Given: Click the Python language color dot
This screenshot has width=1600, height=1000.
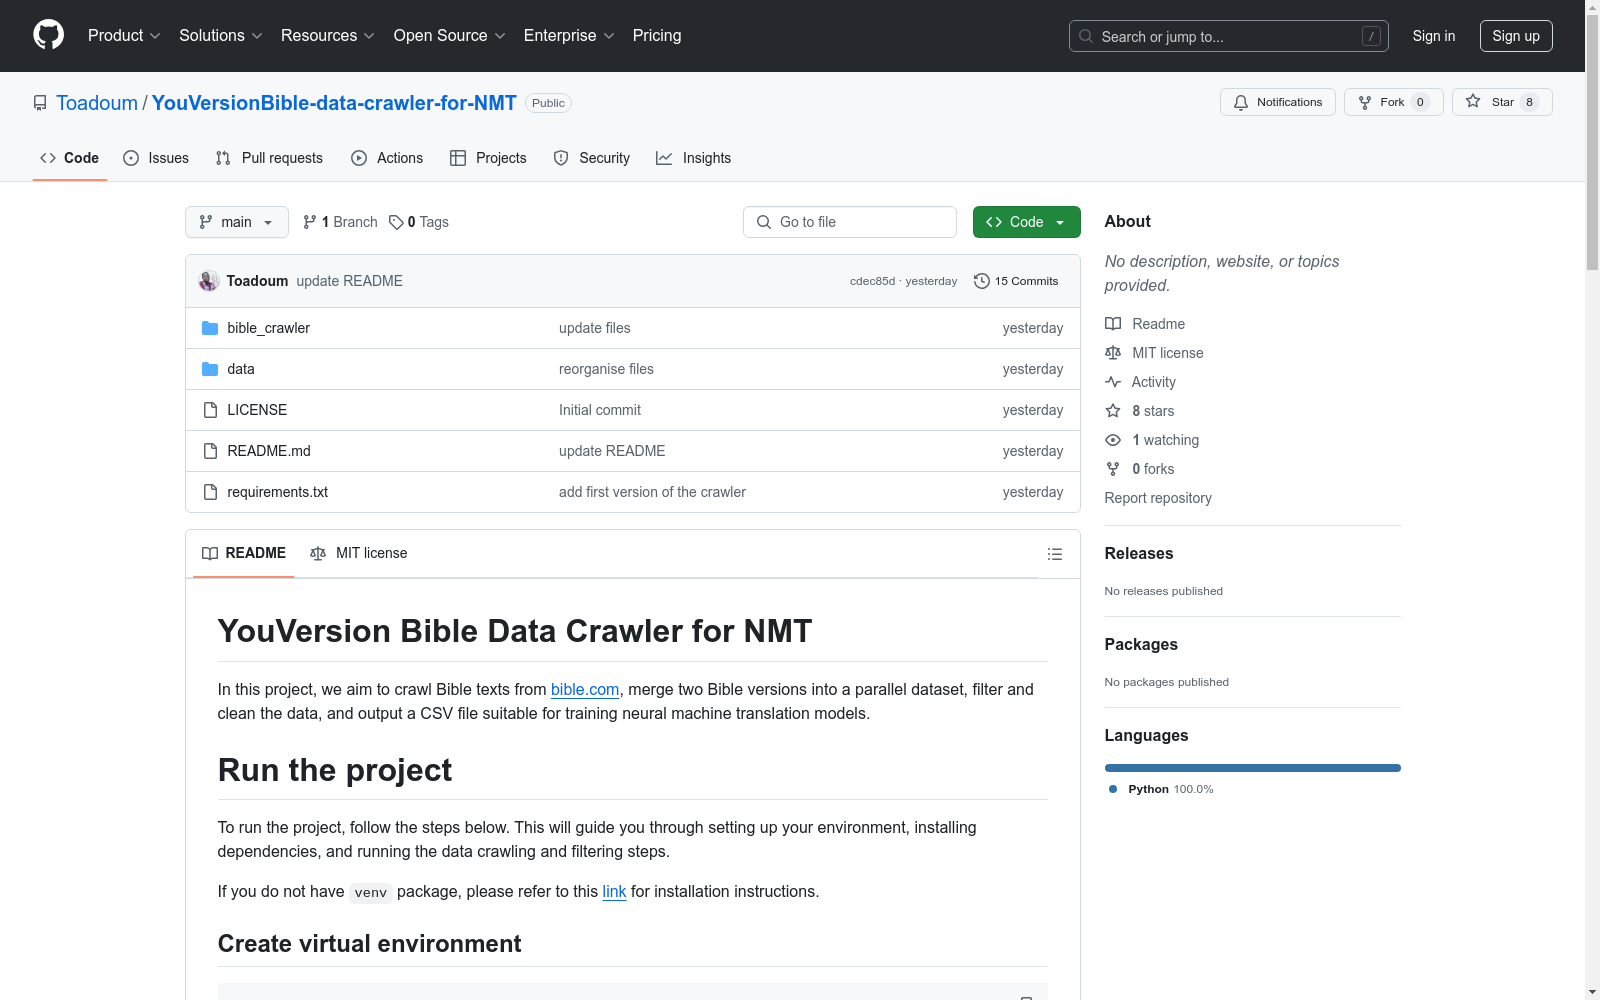Looking at the screenshot, I should [1113, 789].
